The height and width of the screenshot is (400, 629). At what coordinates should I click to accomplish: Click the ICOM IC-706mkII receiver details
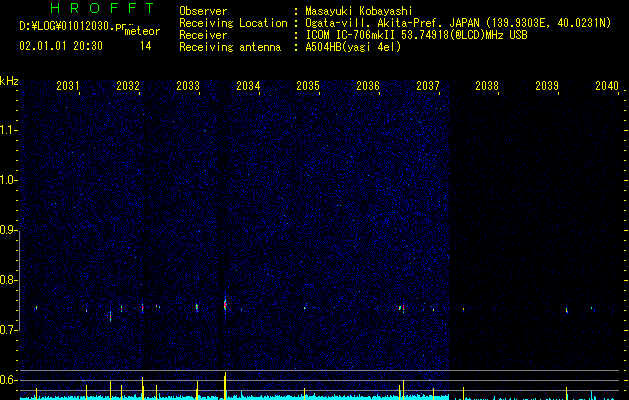point(416,35)
